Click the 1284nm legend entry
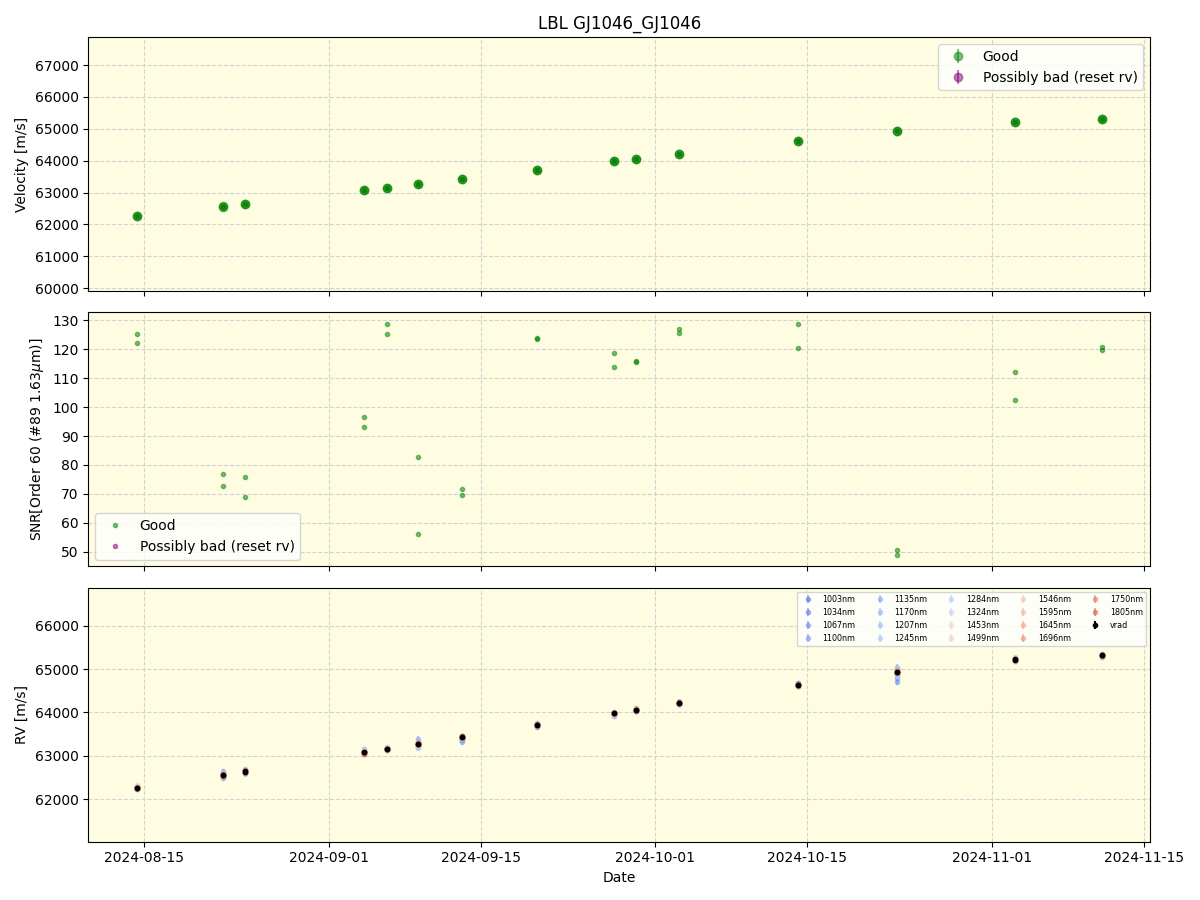Screen dimensions: 1200x900 pyautogui.click(x=974, y=599)
